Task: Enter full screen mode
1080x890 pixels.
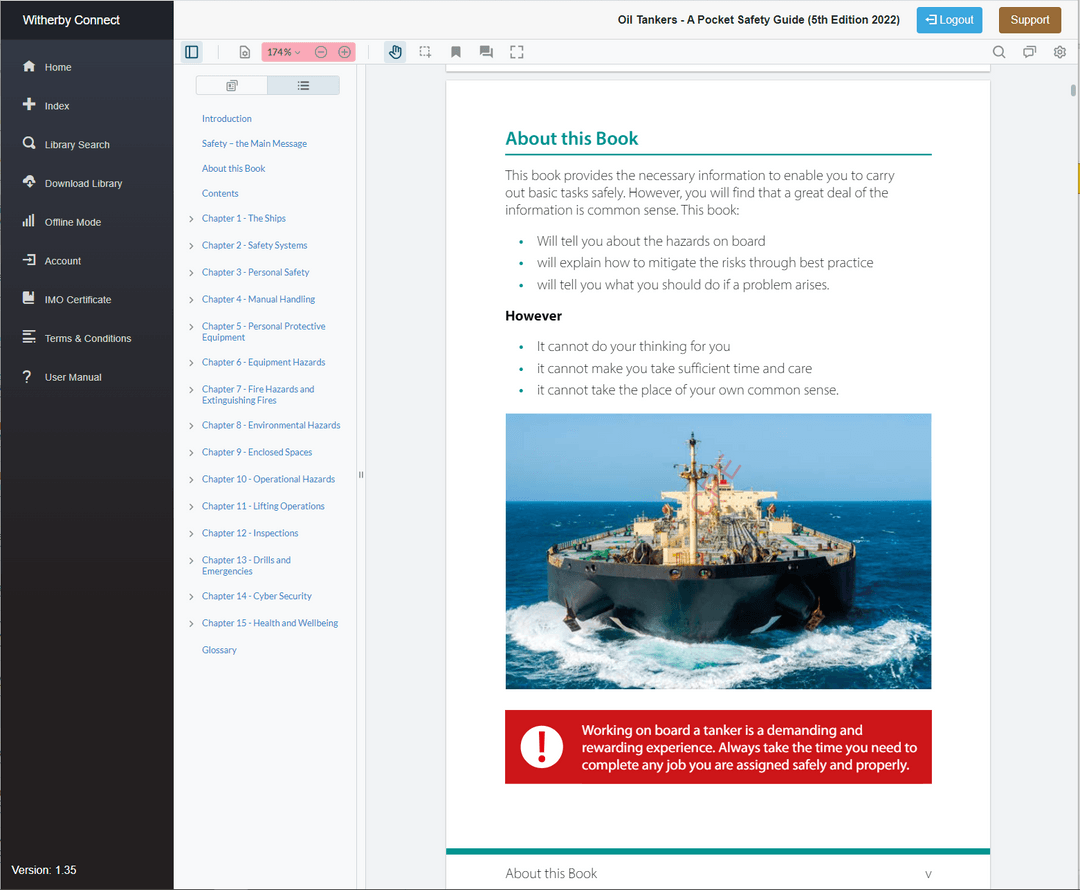Action: pyautogui.click(x=516, y=52)
